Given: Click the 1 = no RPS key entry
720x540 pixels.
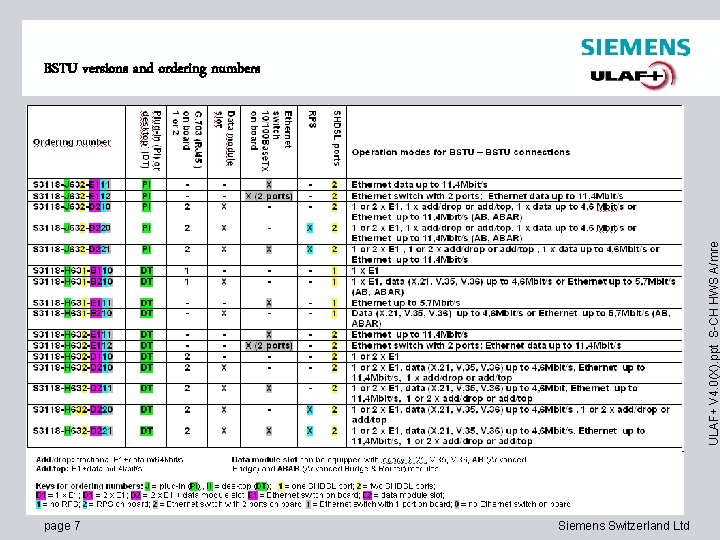Looking at the screenshot, I should point(57,504).
